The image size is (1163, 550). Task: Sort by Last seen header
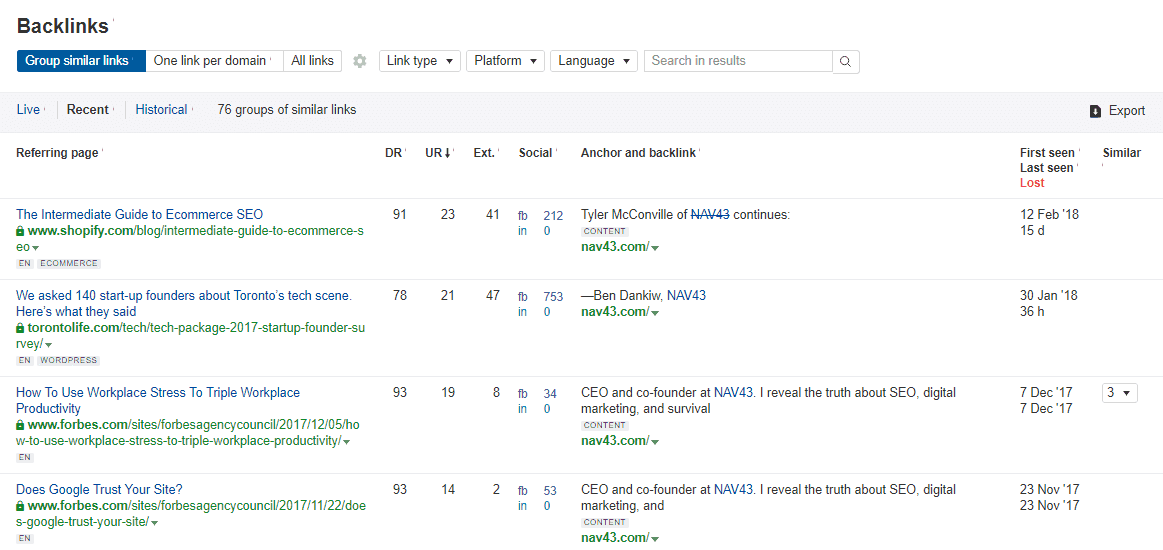[x=1047, y=168]
